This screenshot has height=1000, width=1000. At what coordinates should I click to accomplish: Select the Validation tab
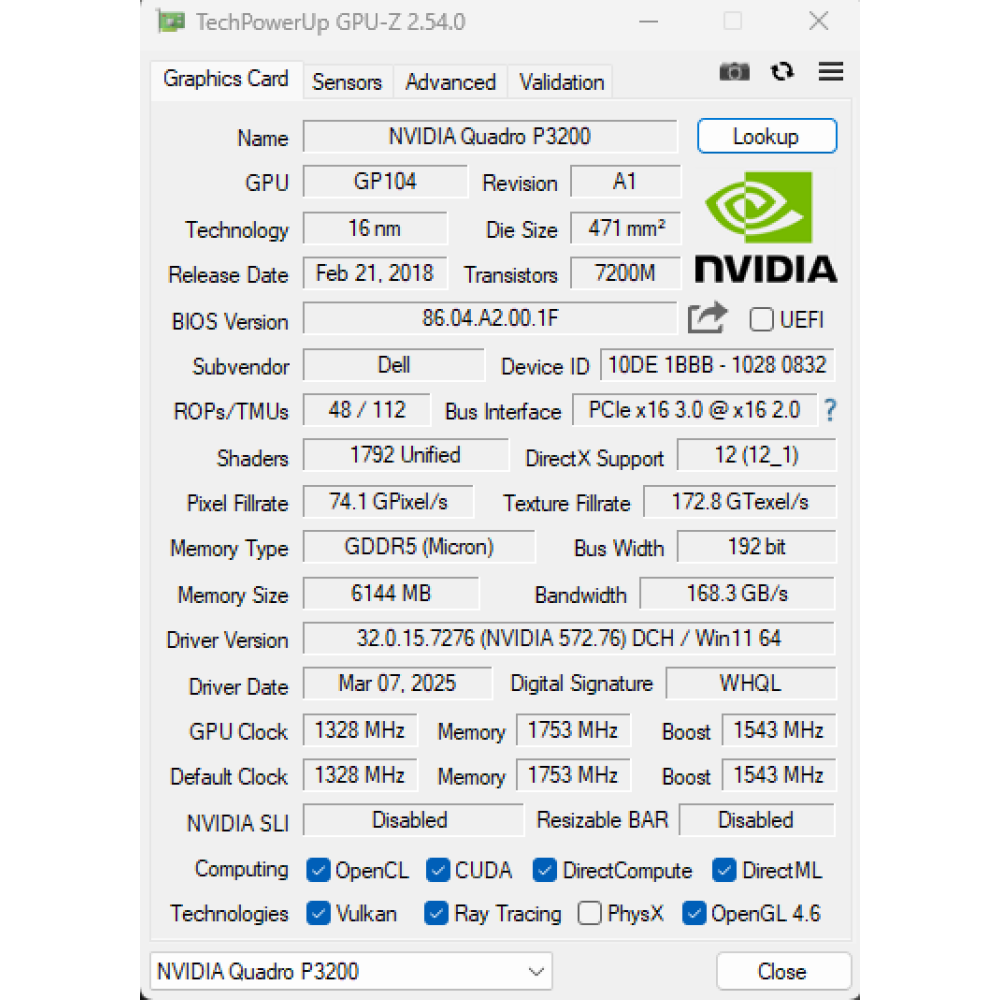pos(560,82)
